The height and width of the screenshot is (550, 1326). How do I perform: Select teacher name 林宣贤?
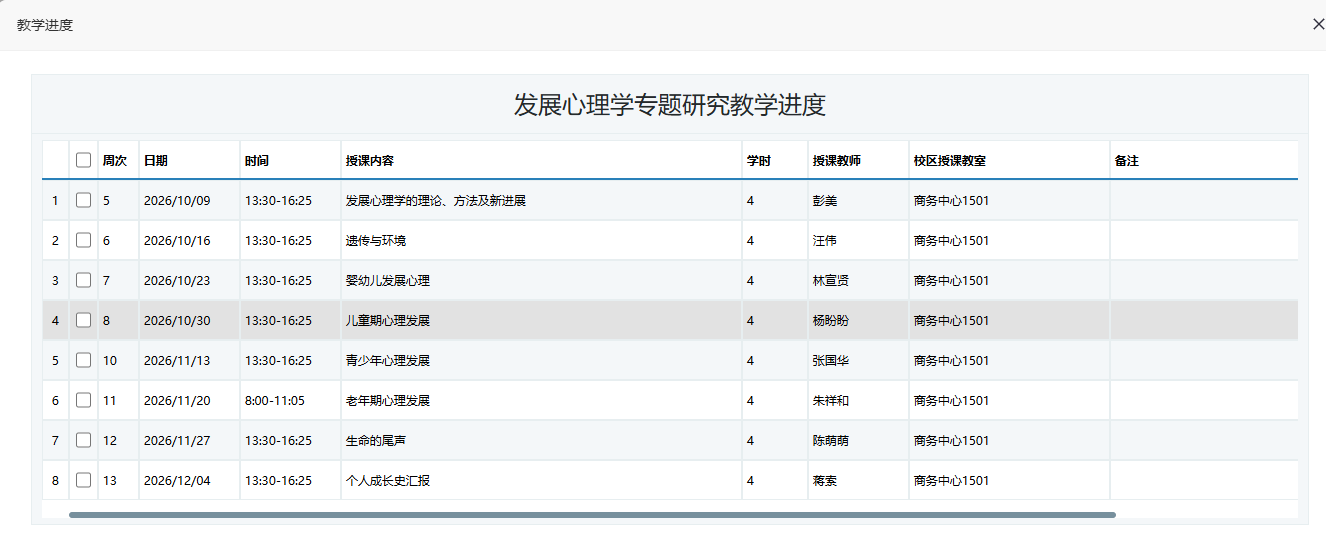coord(831,281)
